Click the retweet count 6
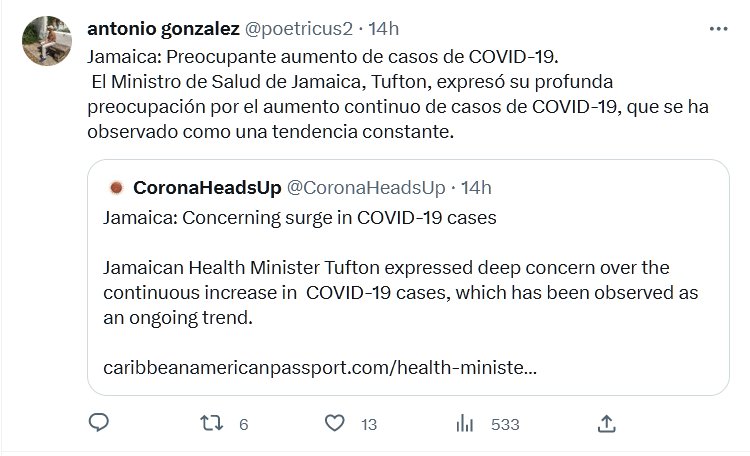The image size is (750, 456). tap(243, 424)
